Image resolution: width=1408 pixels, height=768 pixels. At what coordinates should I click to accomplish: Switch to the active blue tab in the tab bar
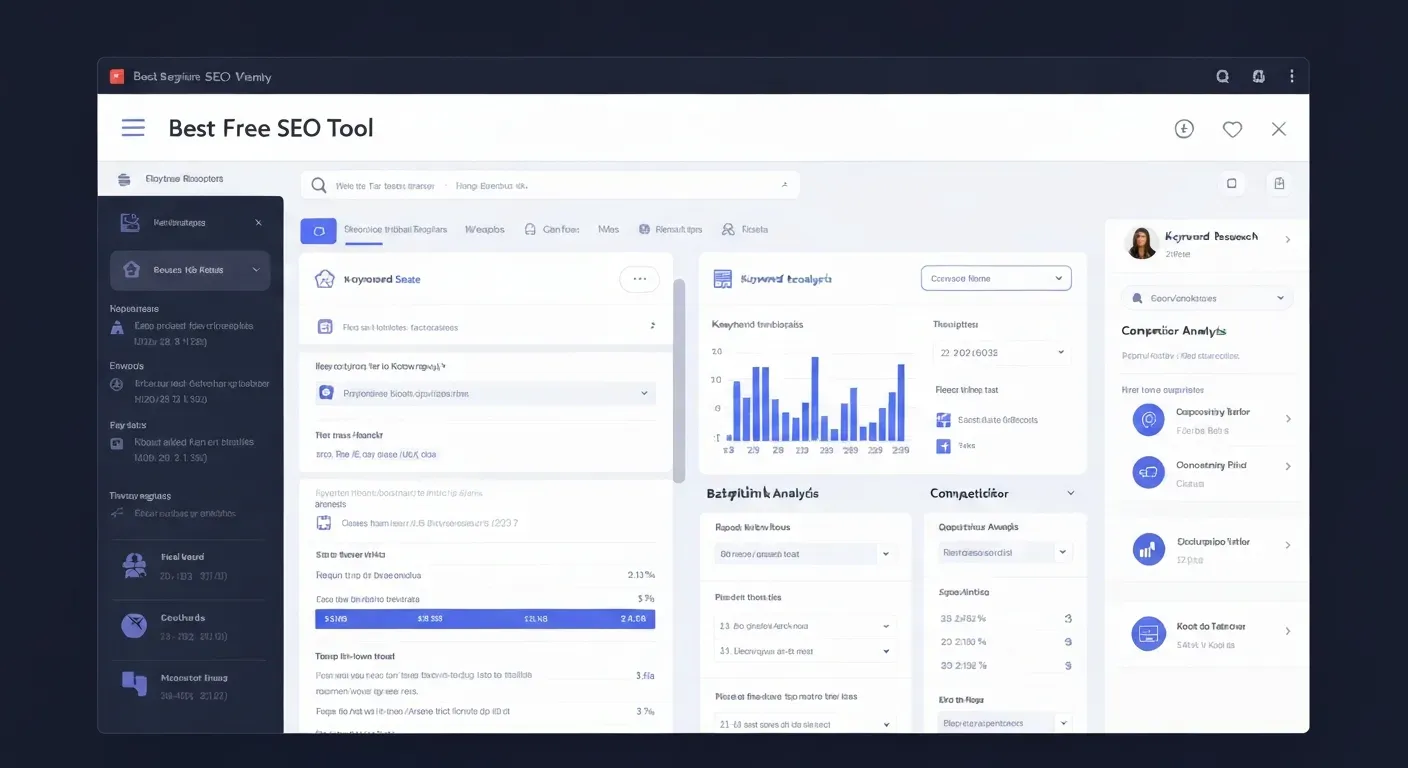tap(318, 230)
